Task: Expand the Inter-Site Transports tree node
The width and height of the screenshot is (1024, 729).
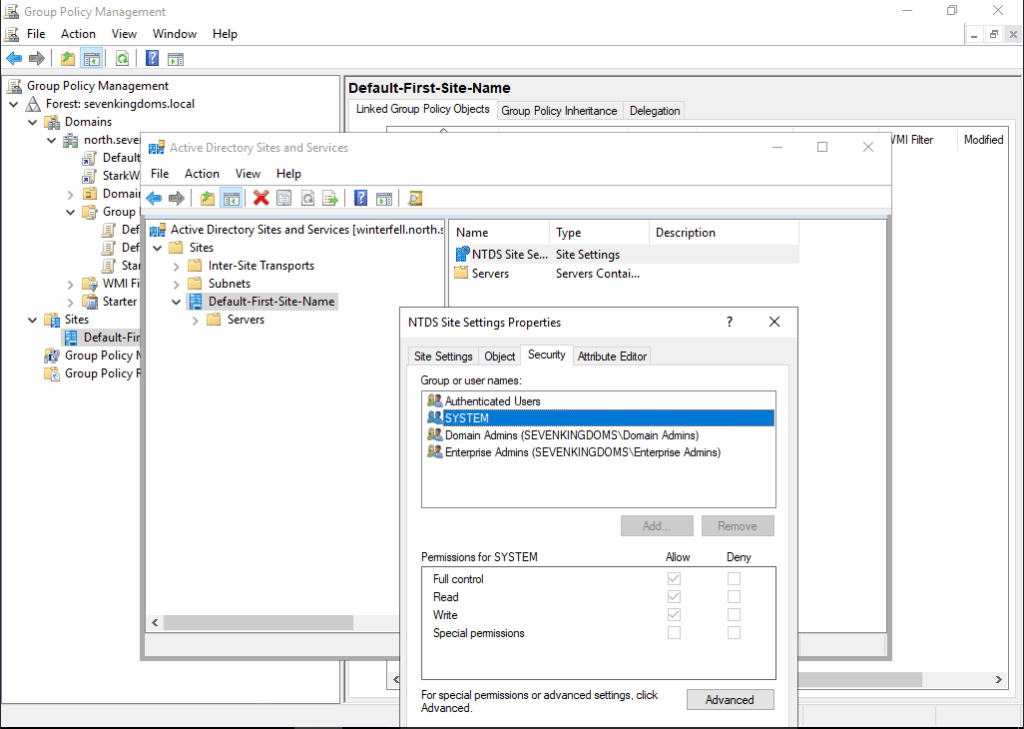Action: pos(176,266)
